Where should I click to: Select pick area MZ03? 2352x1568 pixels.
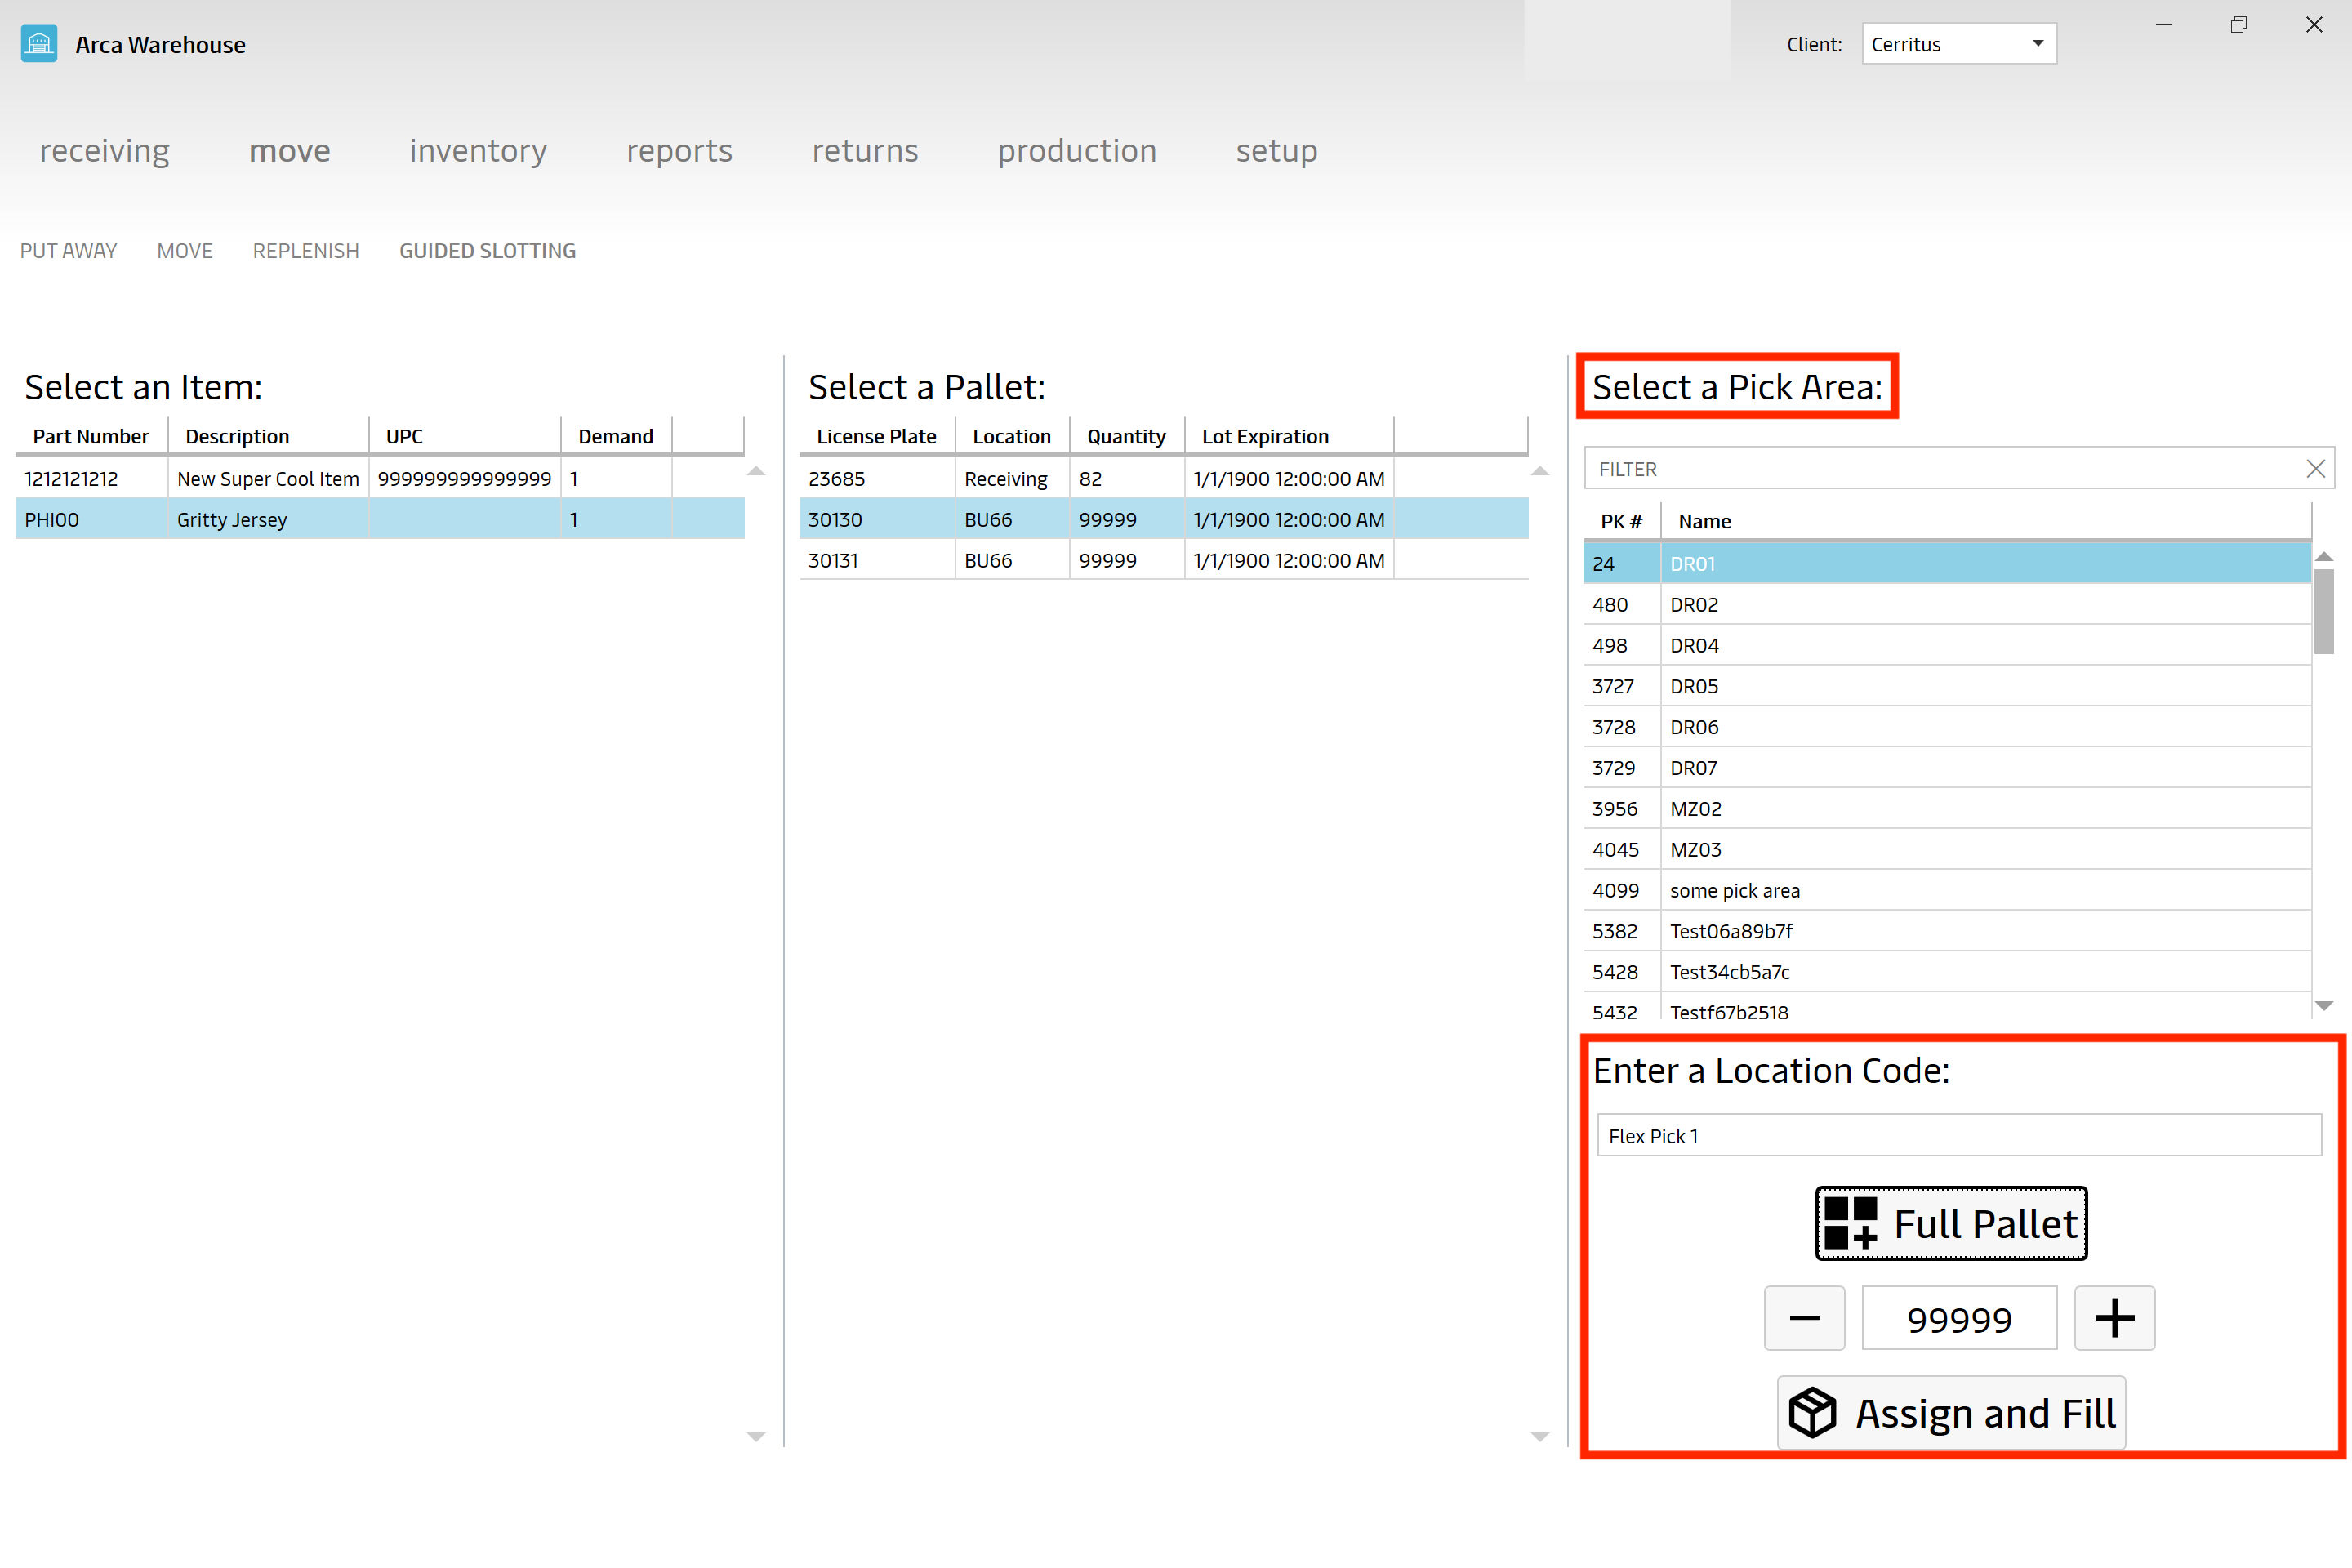[1947, 850]
